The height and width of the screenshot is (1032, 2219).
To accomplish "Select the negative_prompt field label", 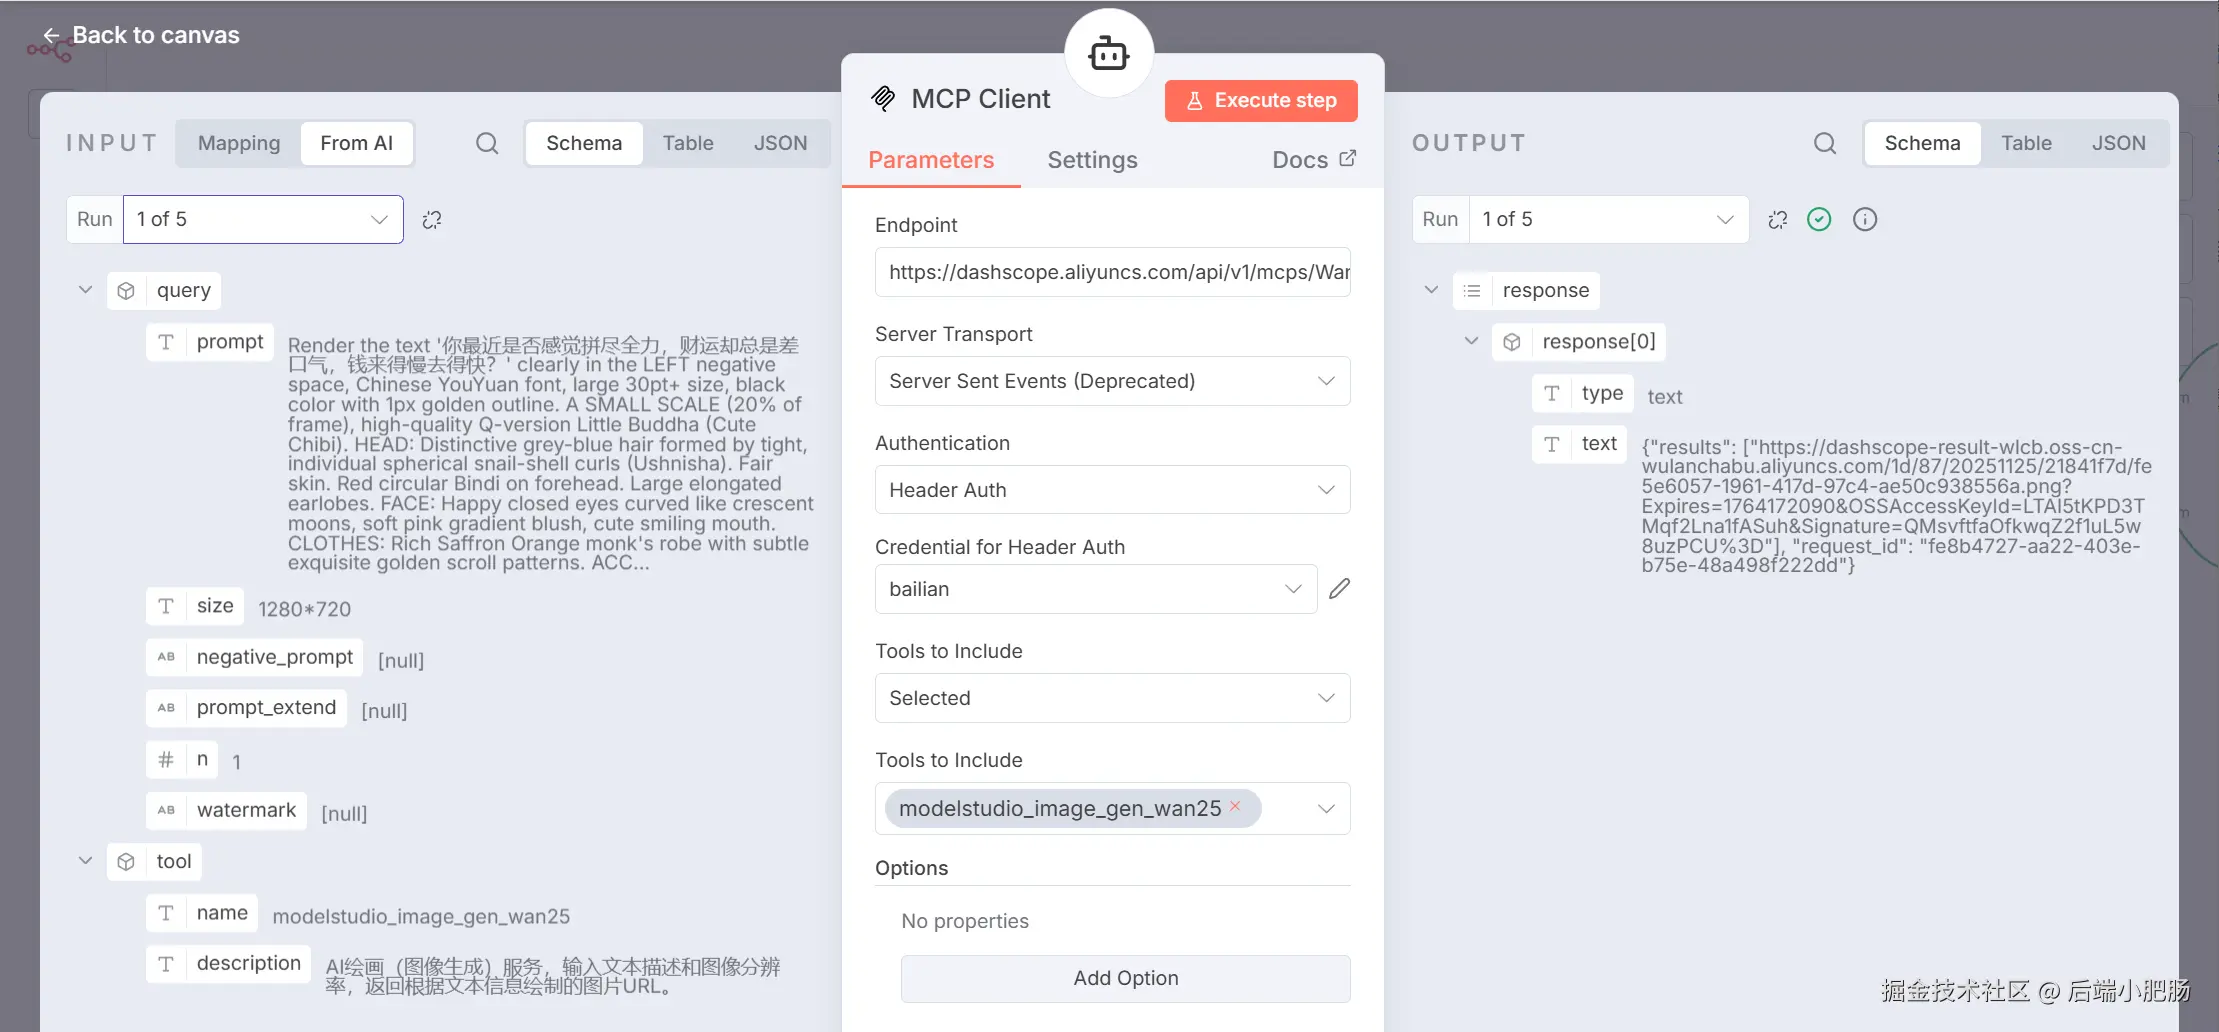I will [x=275, y=657].
